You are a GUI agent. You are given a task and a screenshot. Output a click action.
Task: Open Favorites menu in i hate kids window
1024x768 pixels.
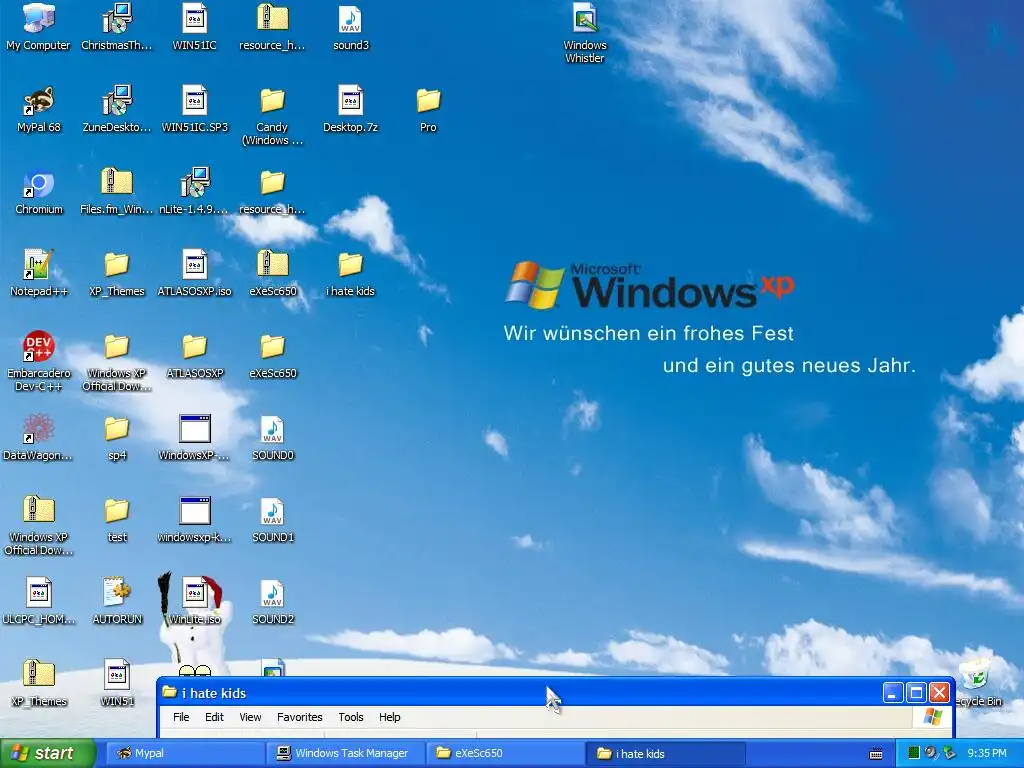300,717
